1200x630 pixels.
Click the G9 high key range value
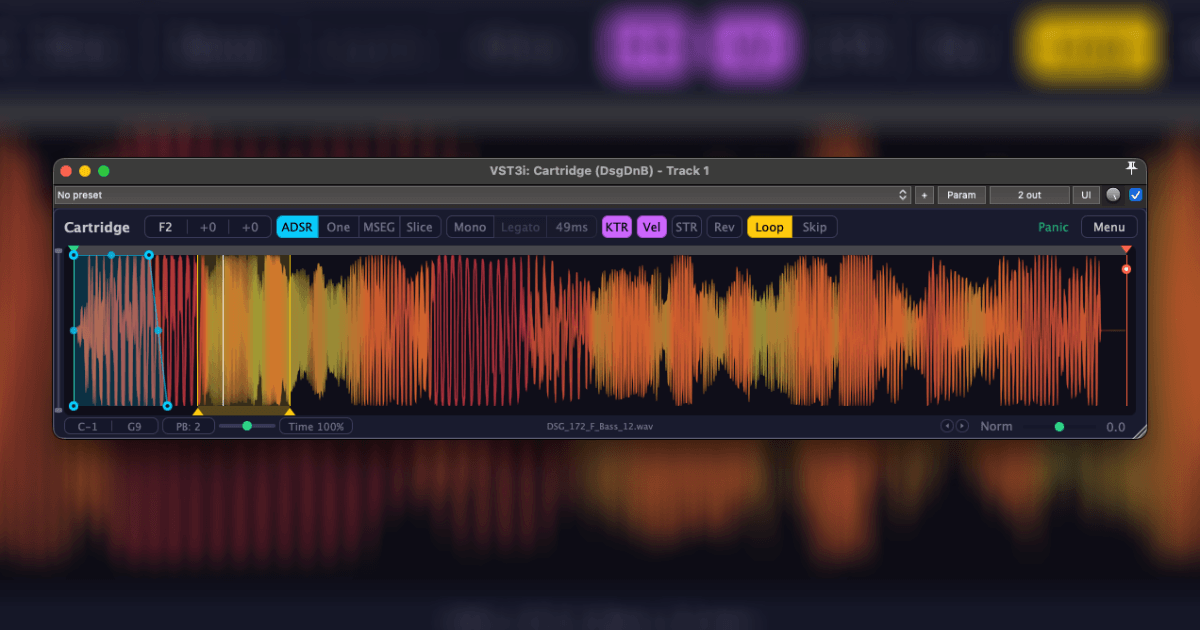[134, 426]
